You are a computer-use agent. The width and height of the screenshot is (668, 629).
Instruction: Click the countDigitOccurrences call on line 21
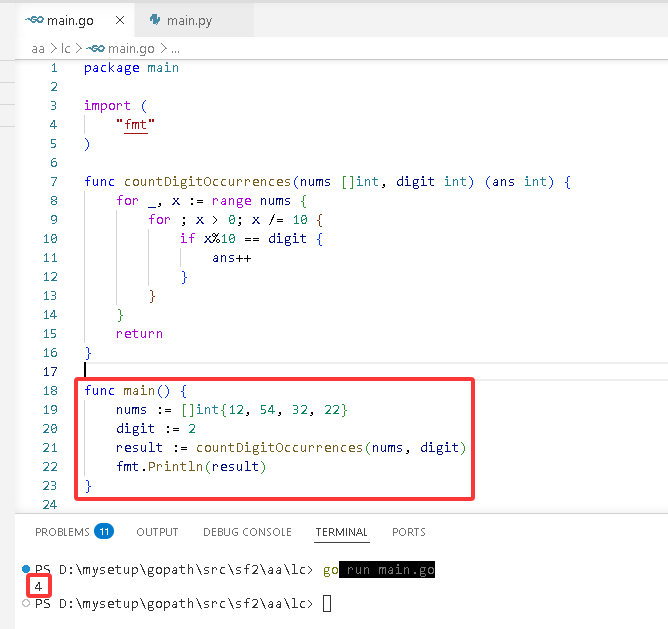331,448
